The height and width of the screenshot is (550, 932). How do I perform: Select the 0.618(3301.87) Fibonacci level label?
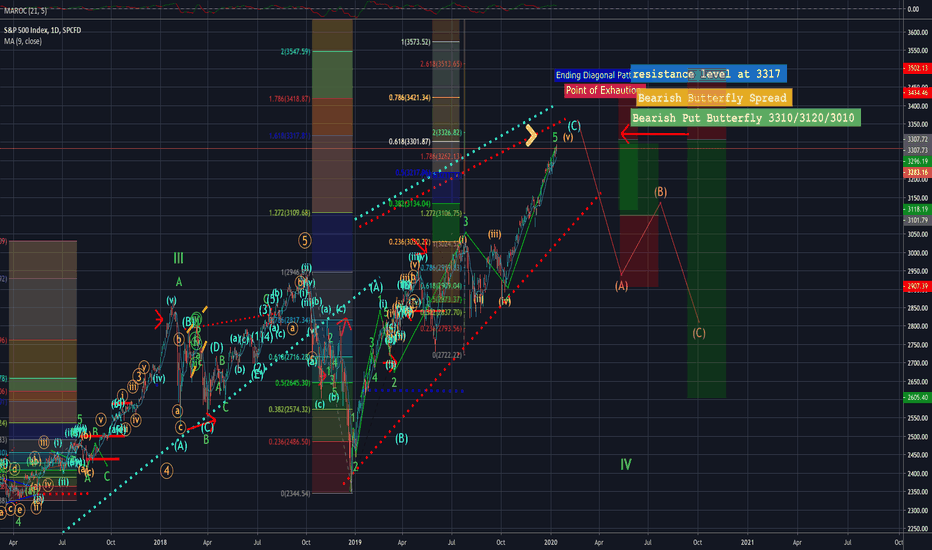(x=410, y=142)
